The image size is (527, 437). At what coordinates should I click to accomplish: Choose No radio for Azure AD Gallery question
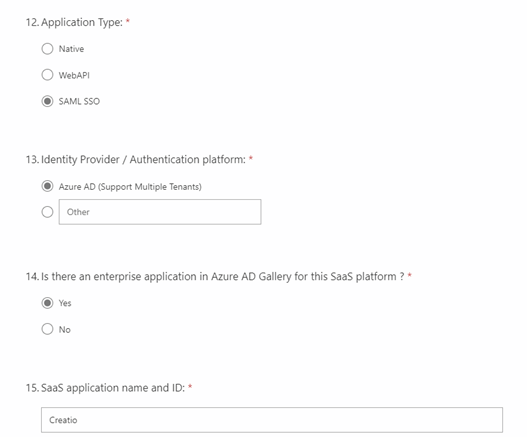(x=47, y=329)
